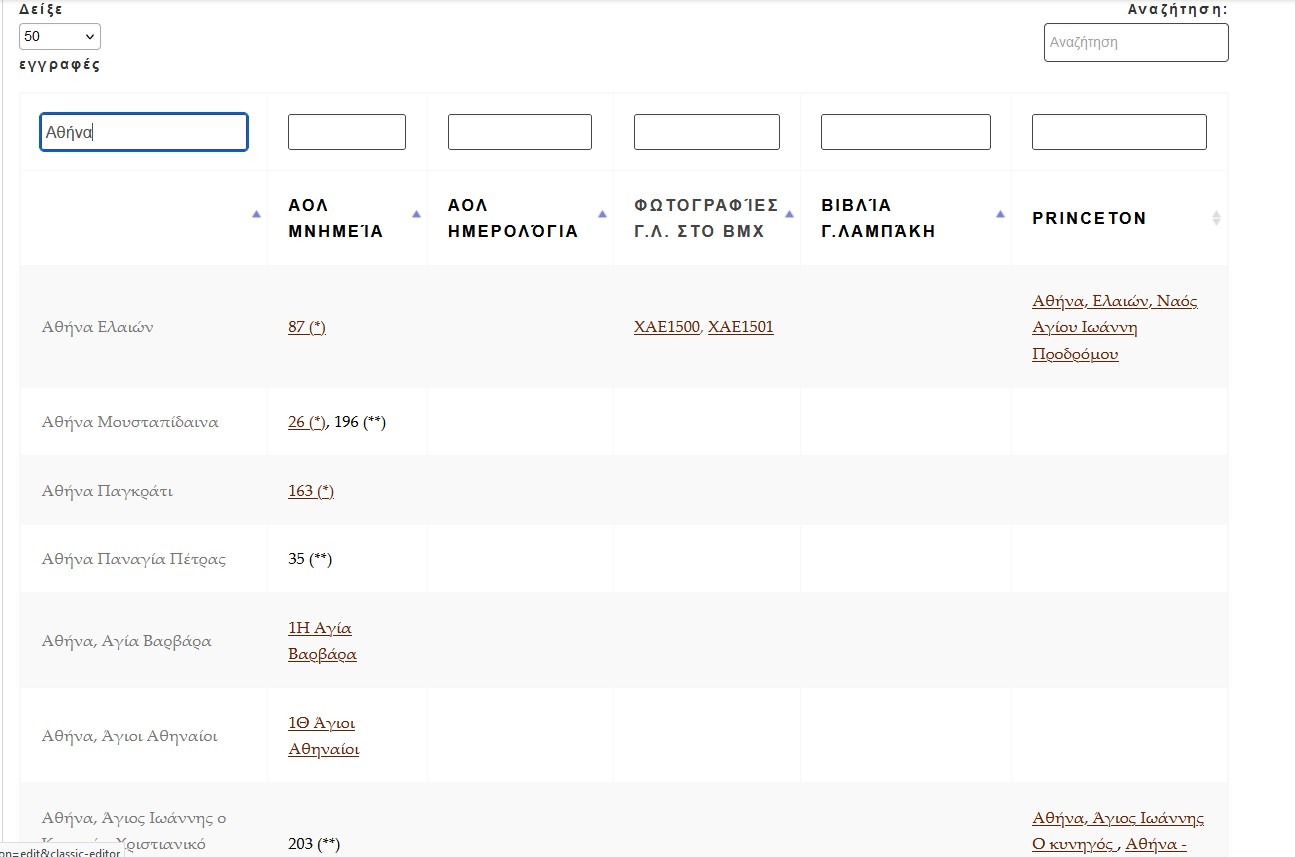Screen dimensions: 1295x857
Task: Click the Βιβλία Γ.Λαμπάκη column filter box
Action: tap(905, 132)
